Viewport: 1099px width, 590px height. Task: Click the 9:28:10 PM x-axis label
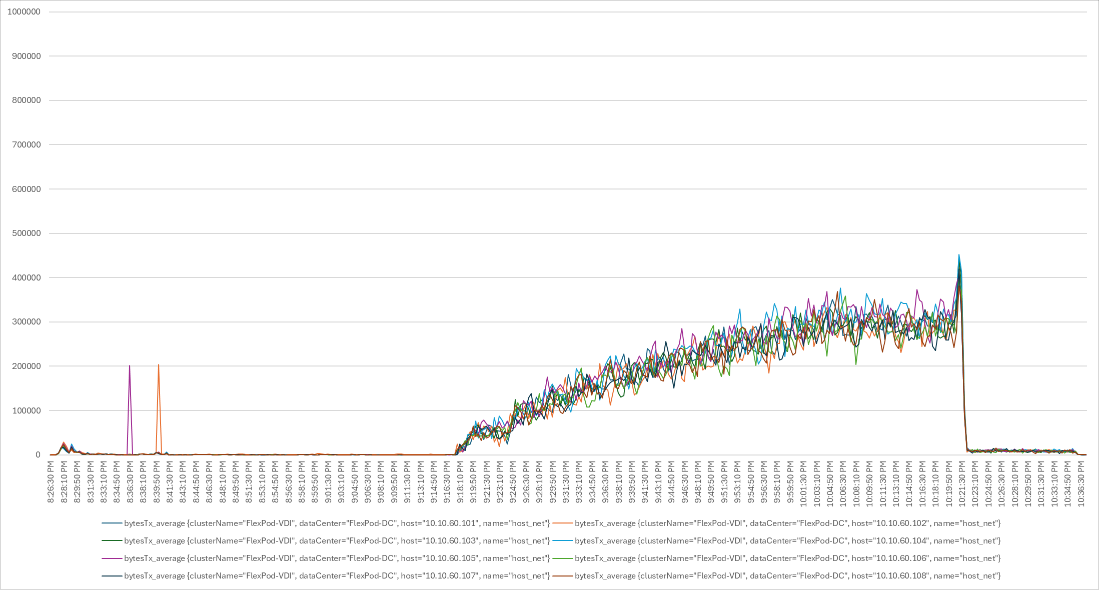[539, 481]
